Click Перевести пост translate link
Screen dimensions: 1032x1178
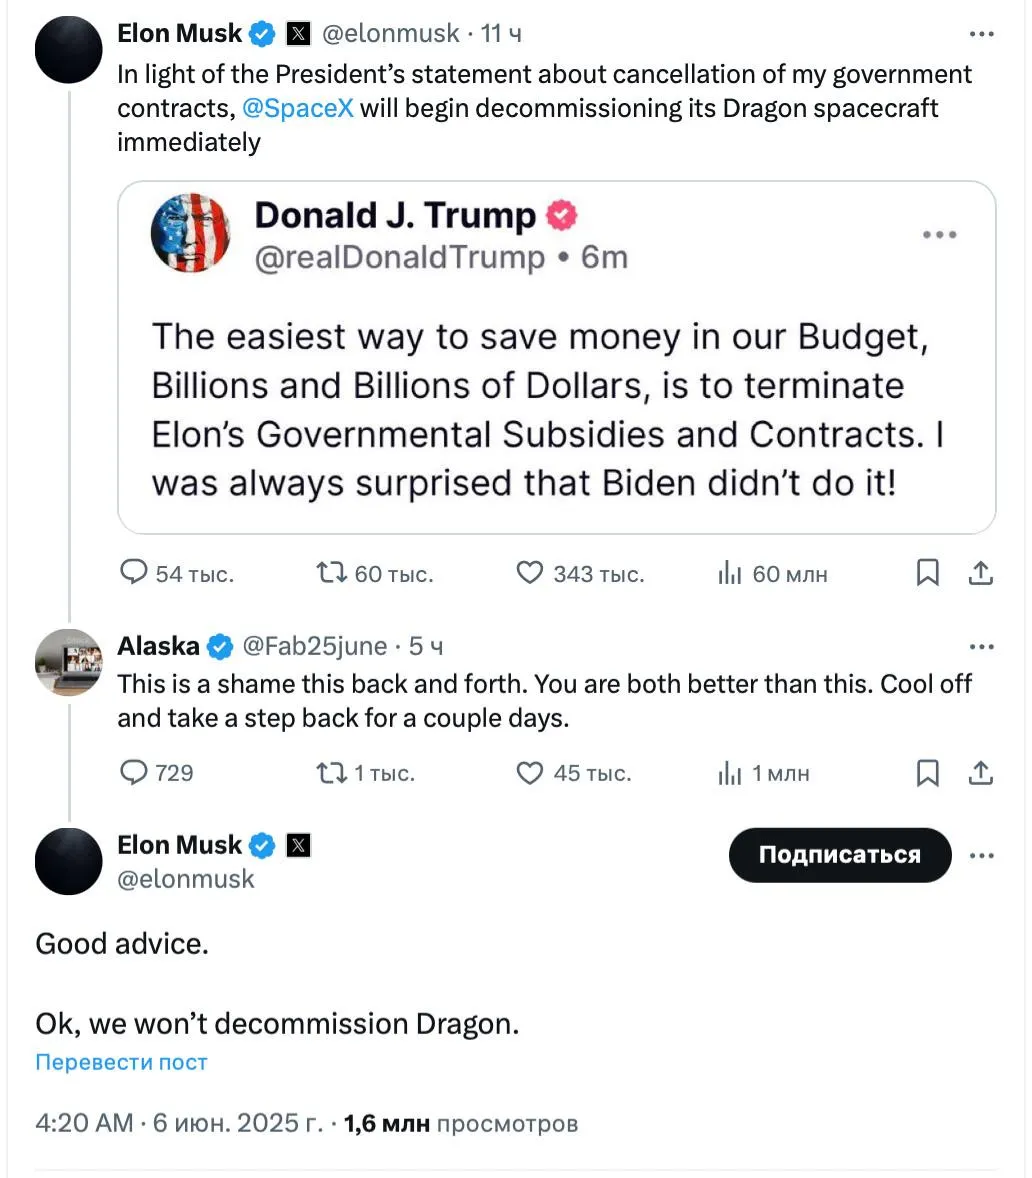[122, 1062]
